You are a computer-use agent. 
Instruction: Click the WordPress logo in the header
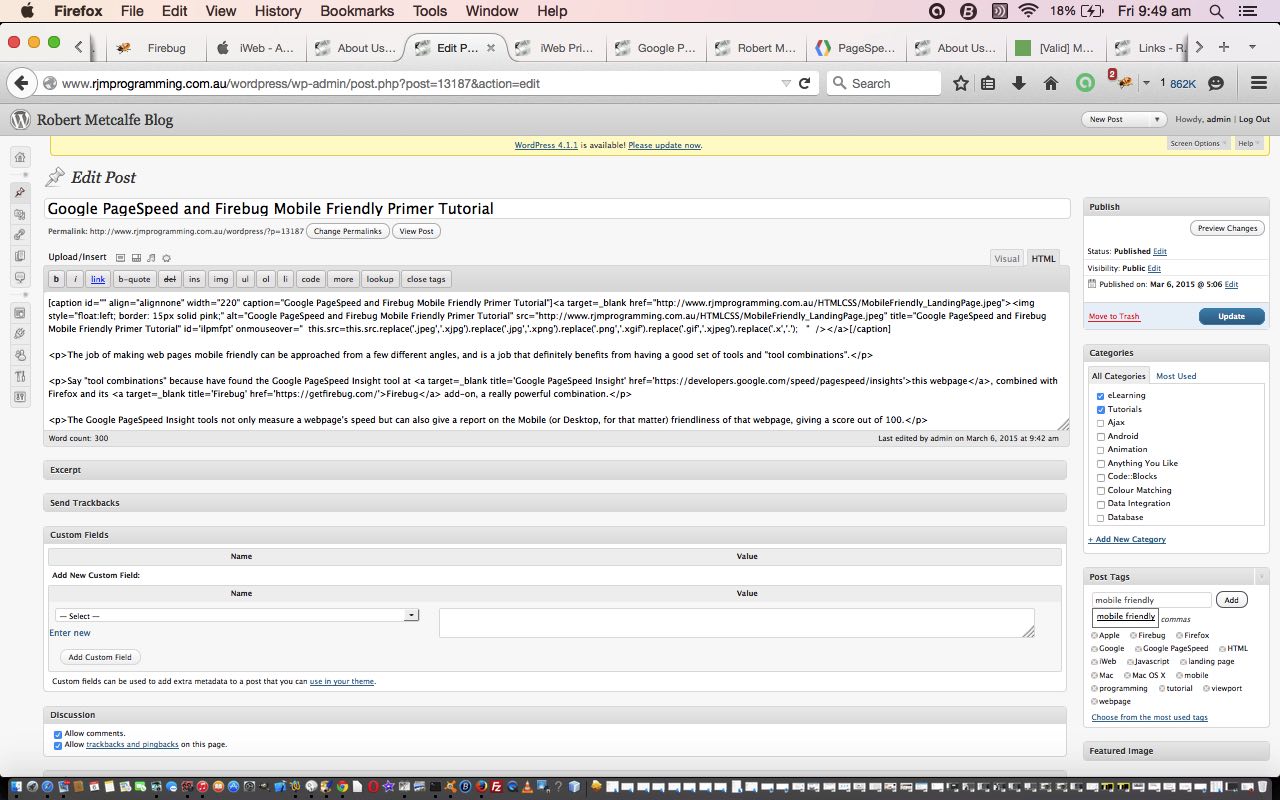point(20,120)
